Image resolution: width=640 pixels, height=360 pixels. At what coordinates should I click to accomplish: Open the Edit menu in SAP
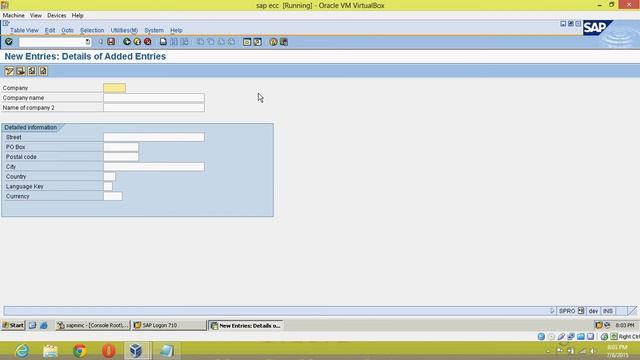click(50, 30)
